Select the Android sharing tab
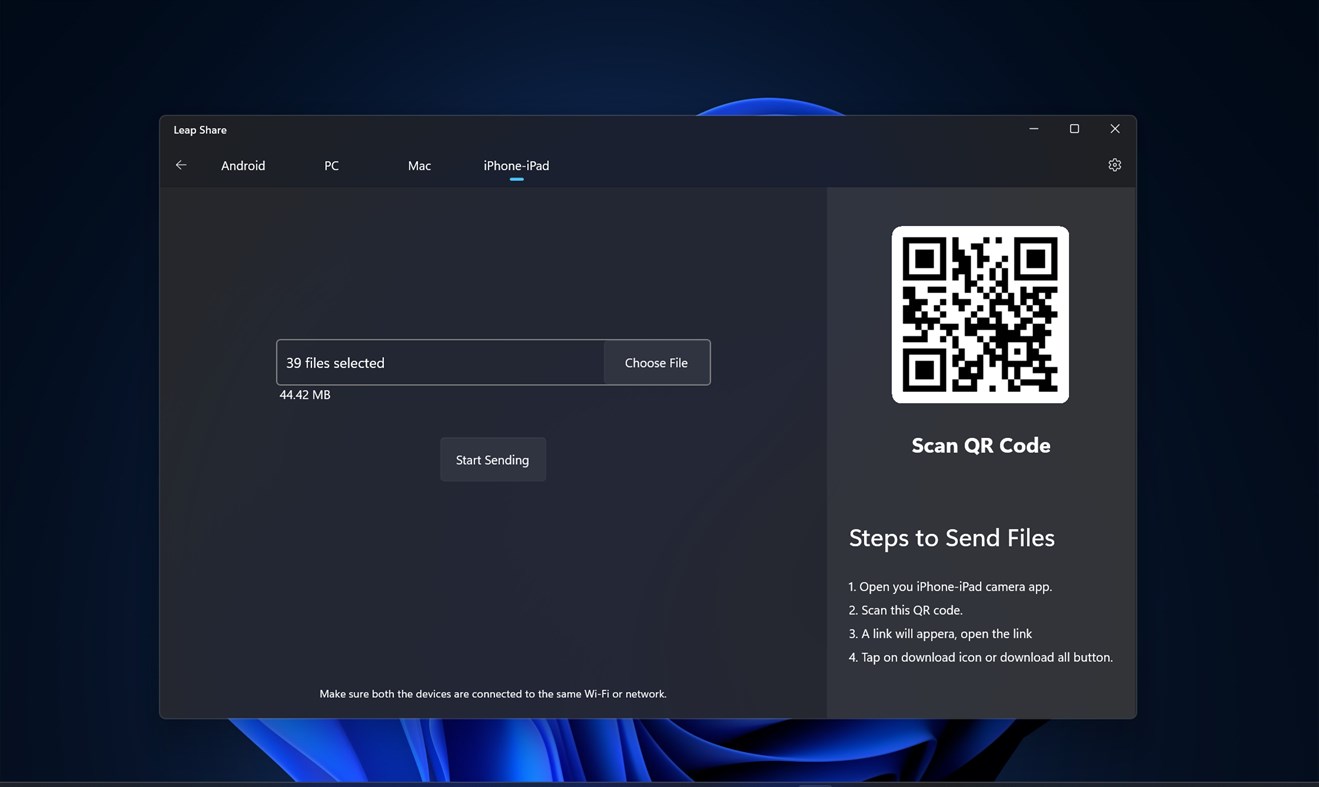 pos(242,165)
